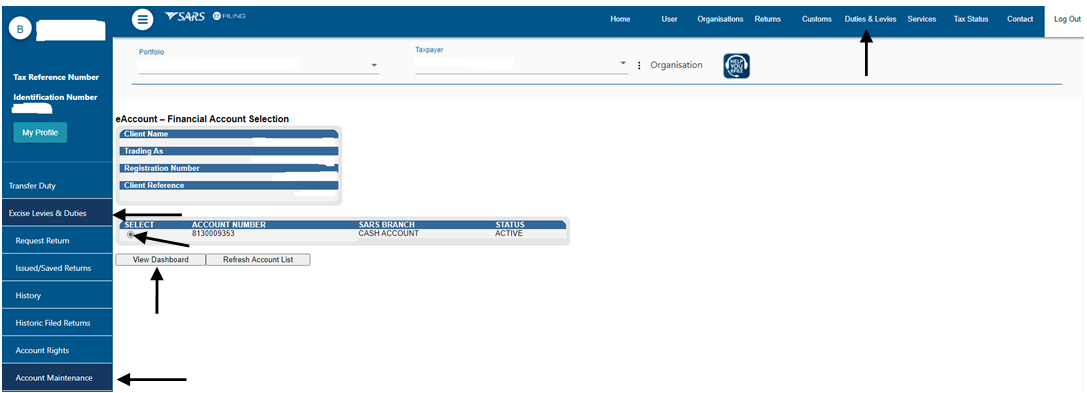Click the Help You eFile icon

click(736, 66)
